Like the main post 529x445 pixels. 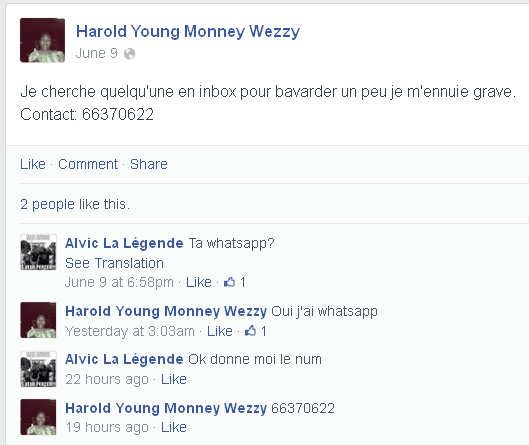point(33,164)
